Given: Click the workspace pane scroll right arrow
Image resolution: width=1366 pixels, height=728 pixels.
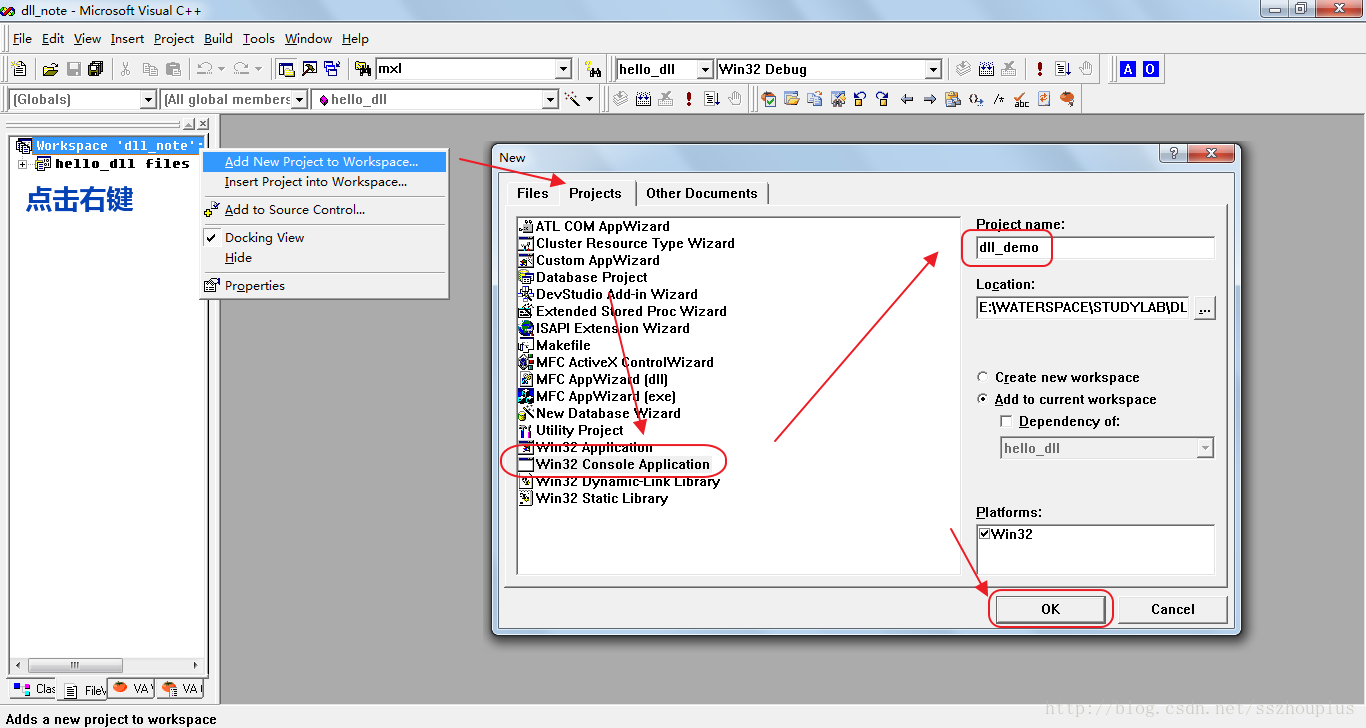Looking at the screenshot, I should pos(197,665).
